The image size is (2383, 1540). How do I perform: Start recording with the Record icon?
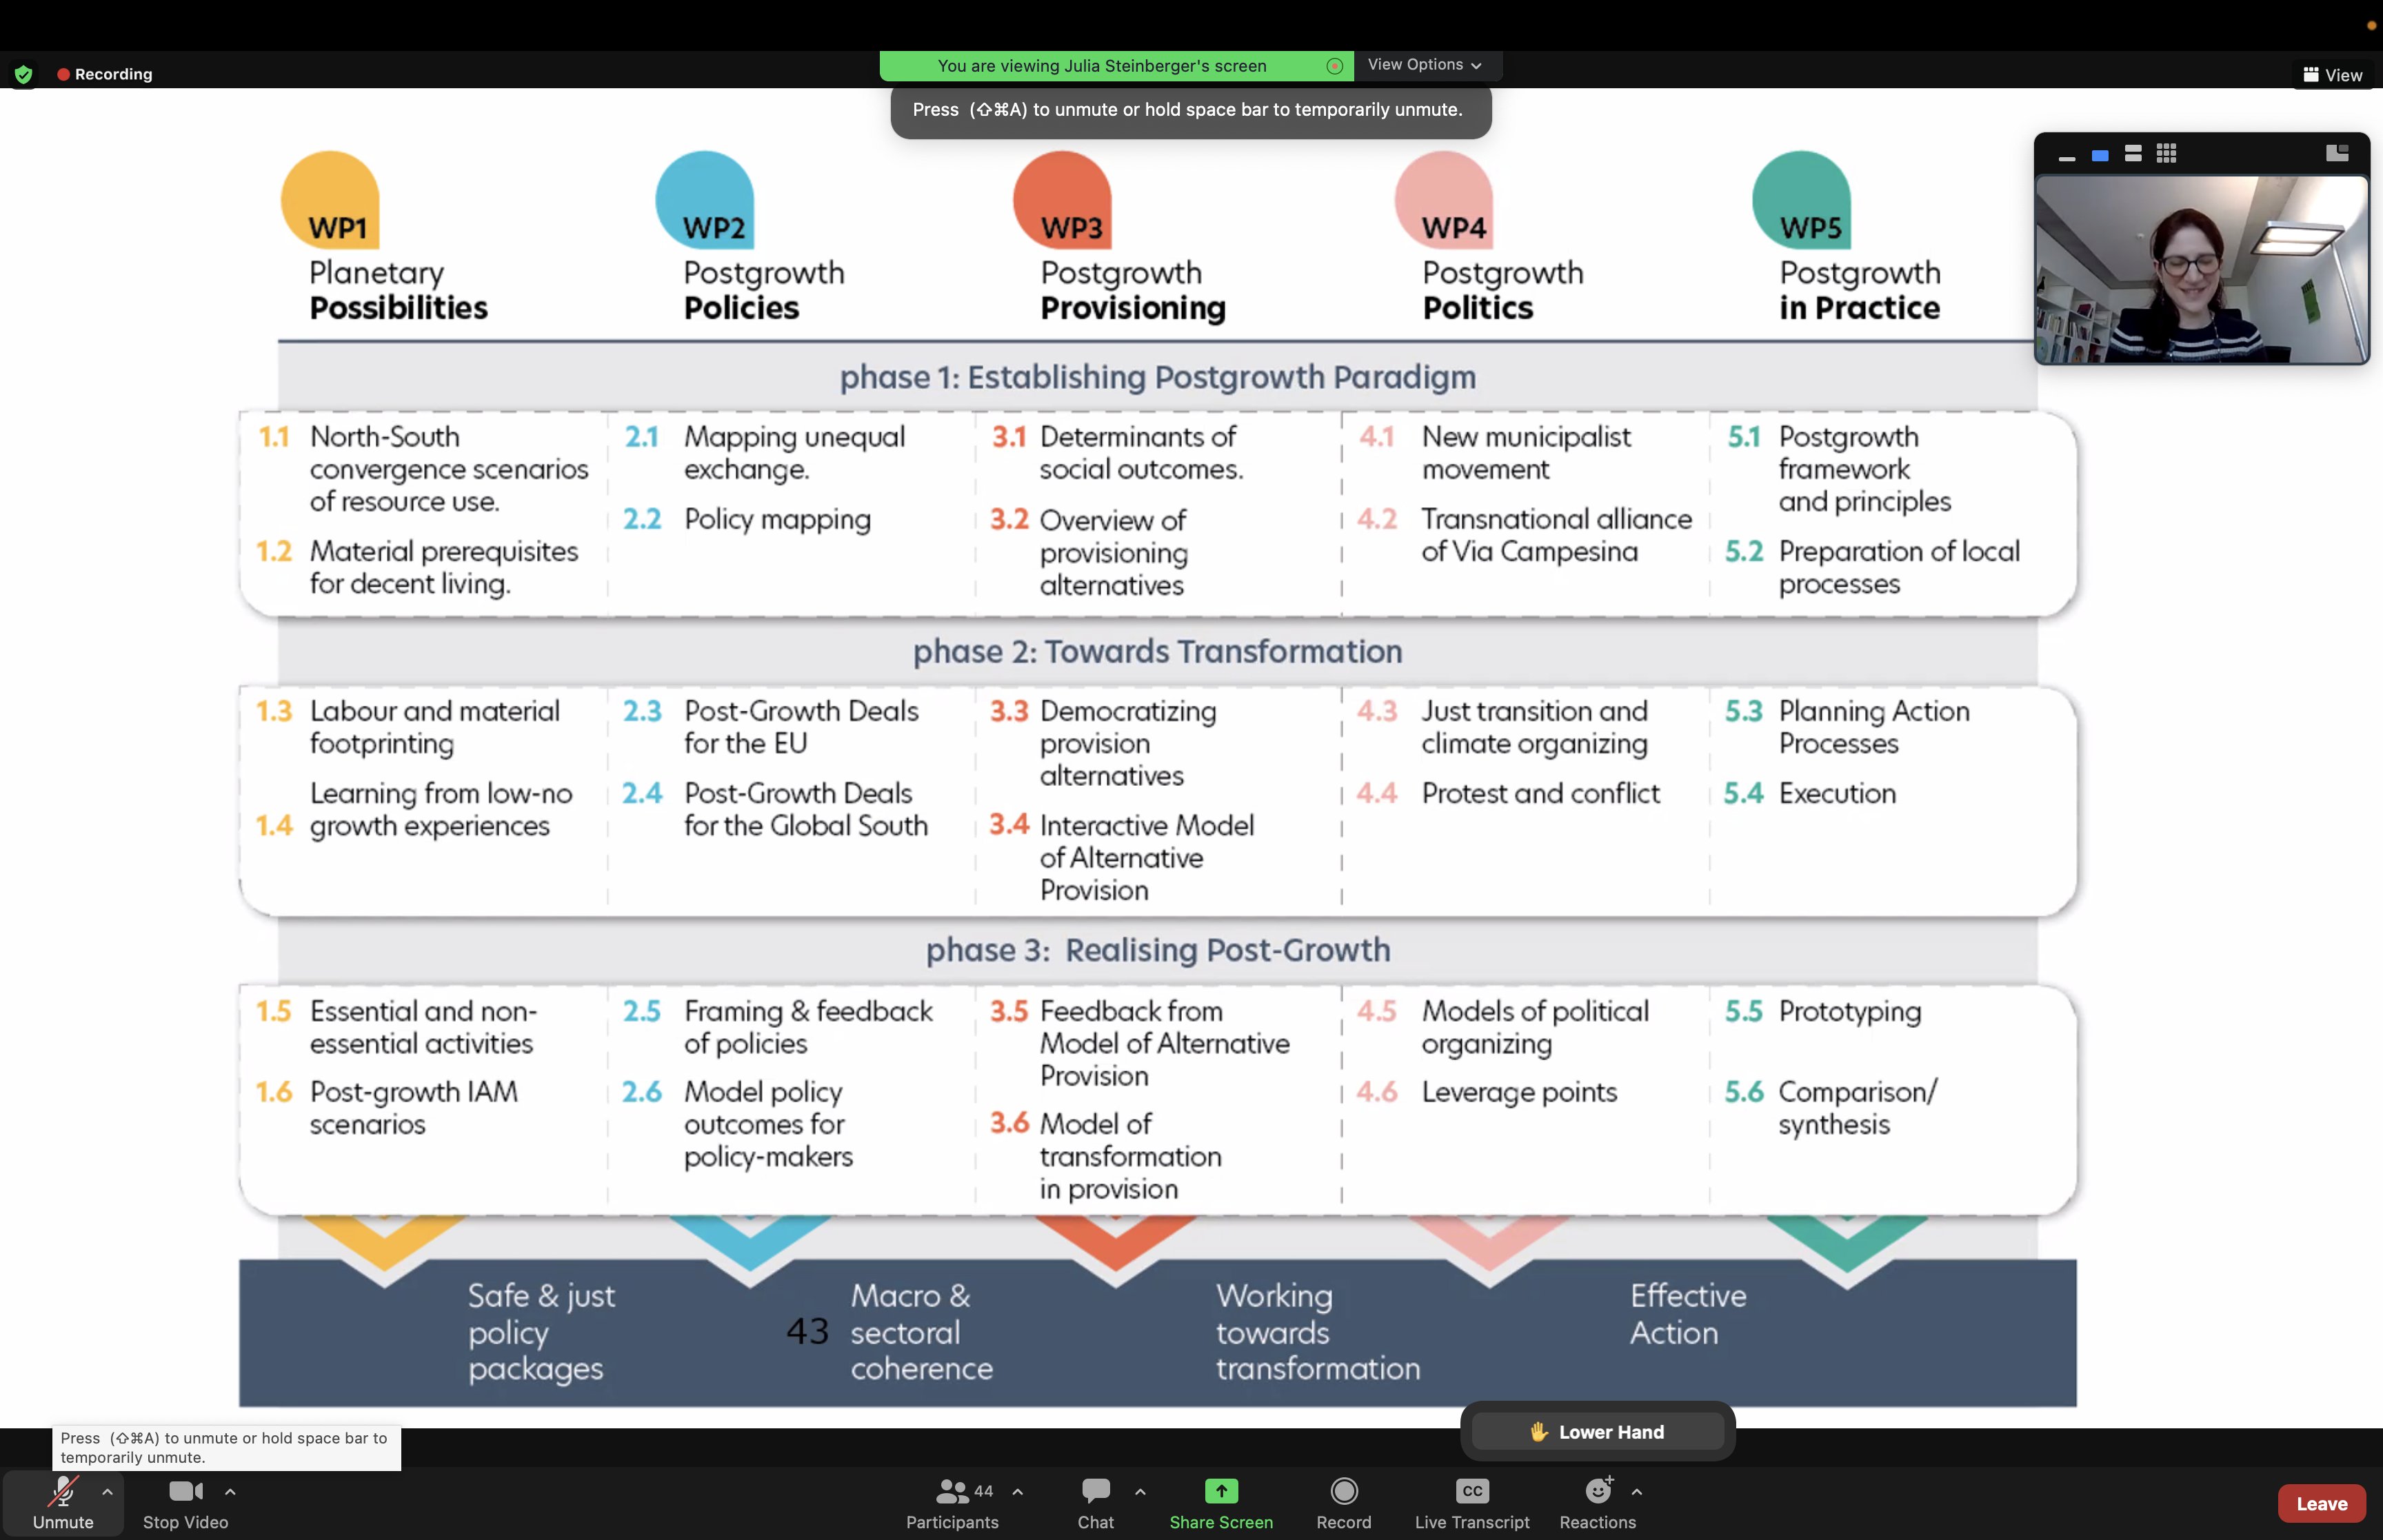click(x=1344, y=1491)
